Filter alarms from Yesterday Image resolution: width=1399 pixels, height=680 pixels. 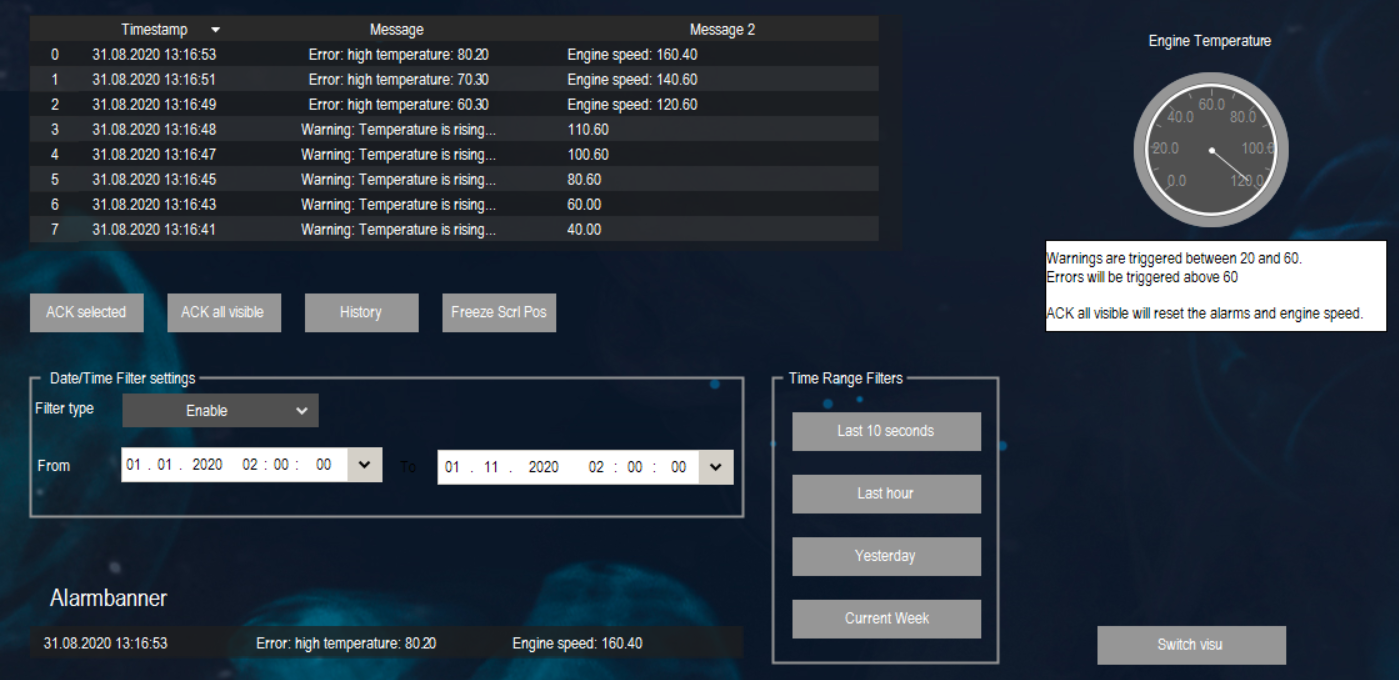pos(885,556)
